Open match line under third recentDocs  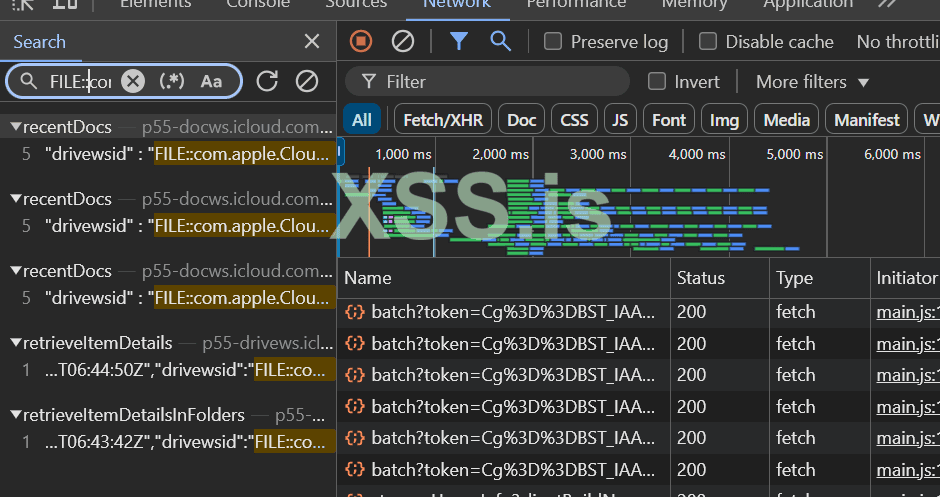point(168,298)
